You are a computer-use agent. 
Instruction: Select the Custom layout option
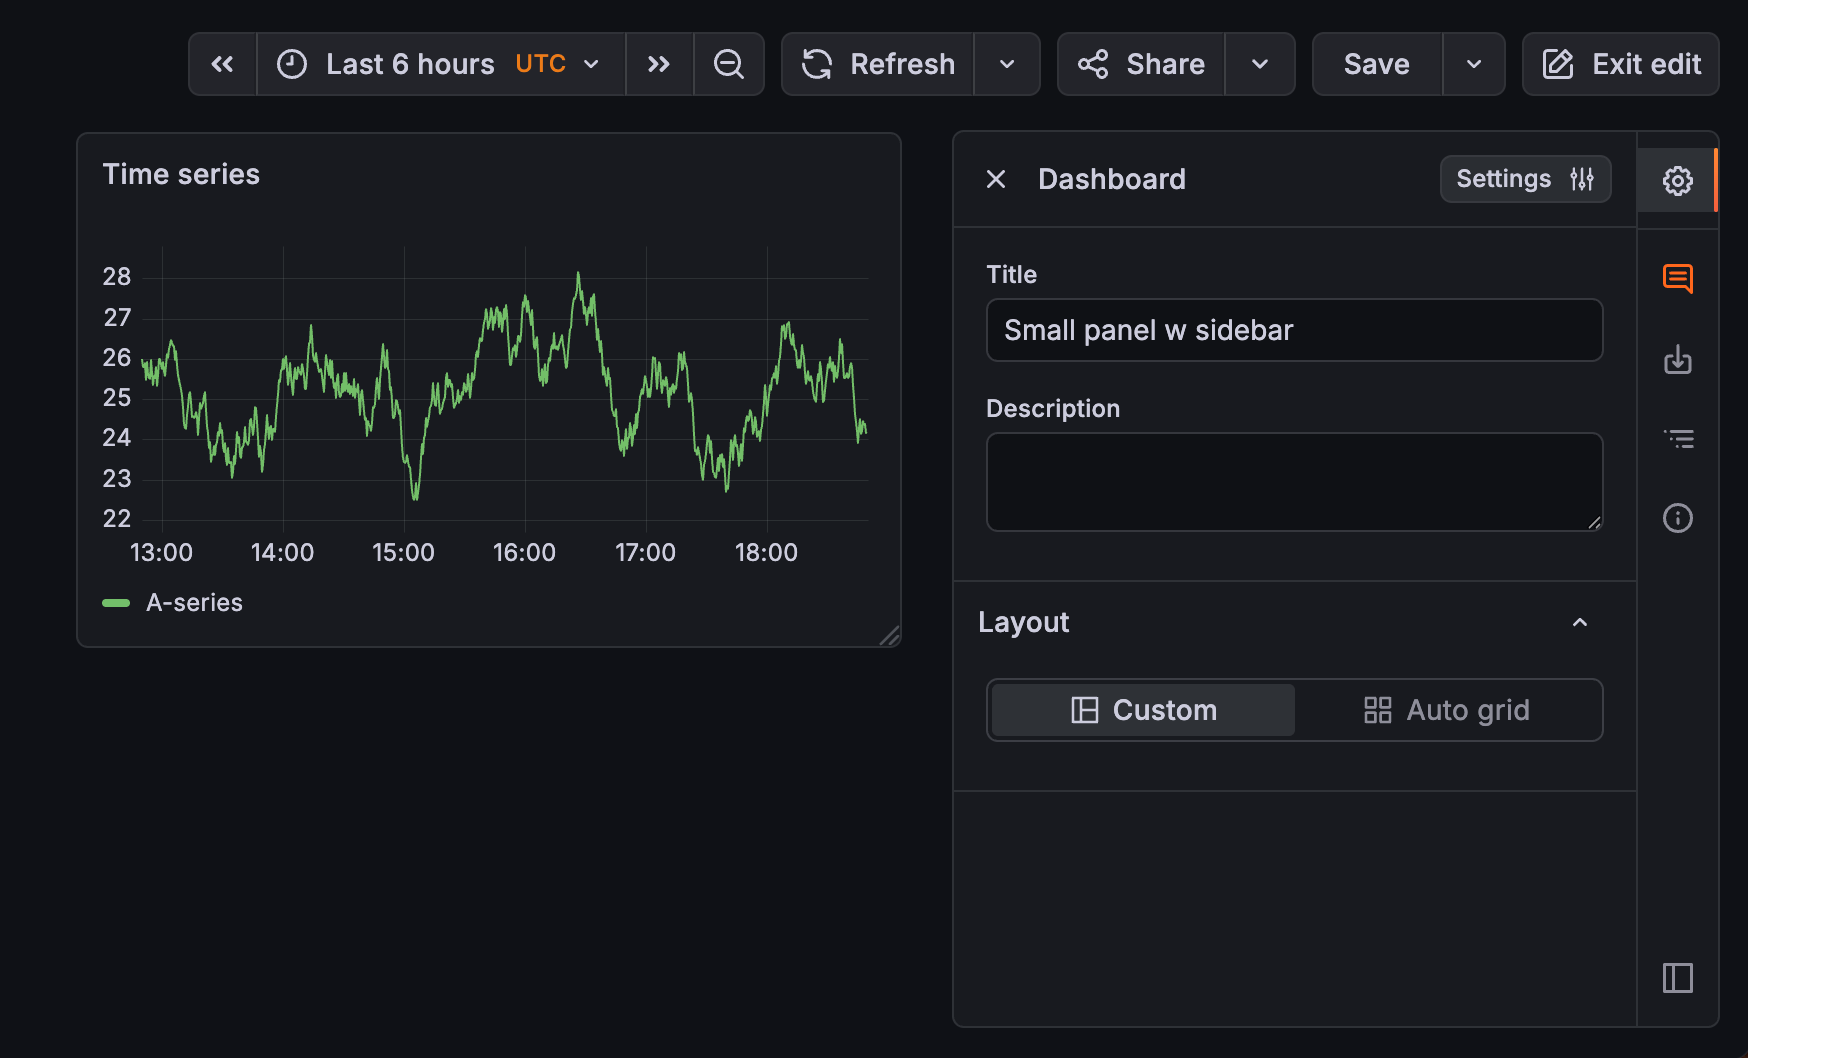point(1141,710)
